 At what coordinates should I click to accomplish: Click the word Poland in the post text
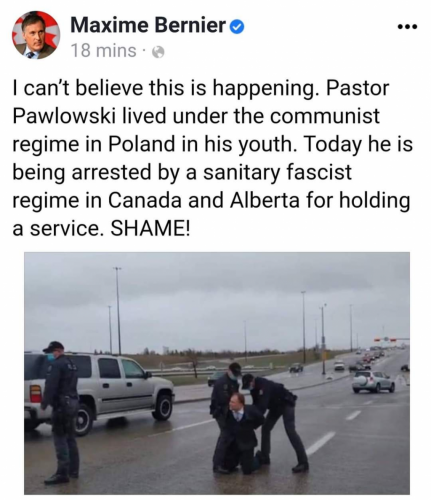point(141,144)
